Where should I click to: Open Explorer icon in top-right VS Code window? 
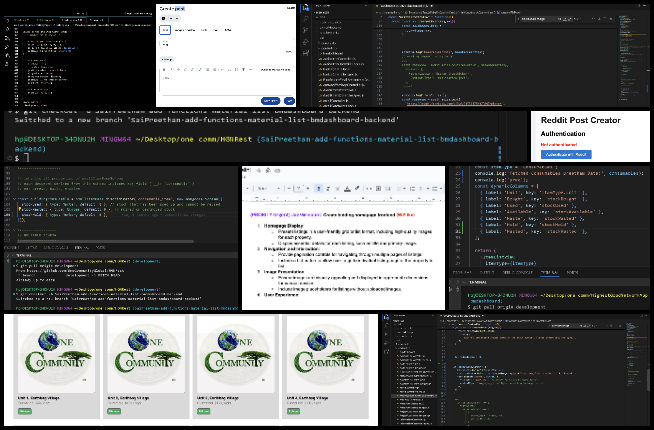(306, 8)
